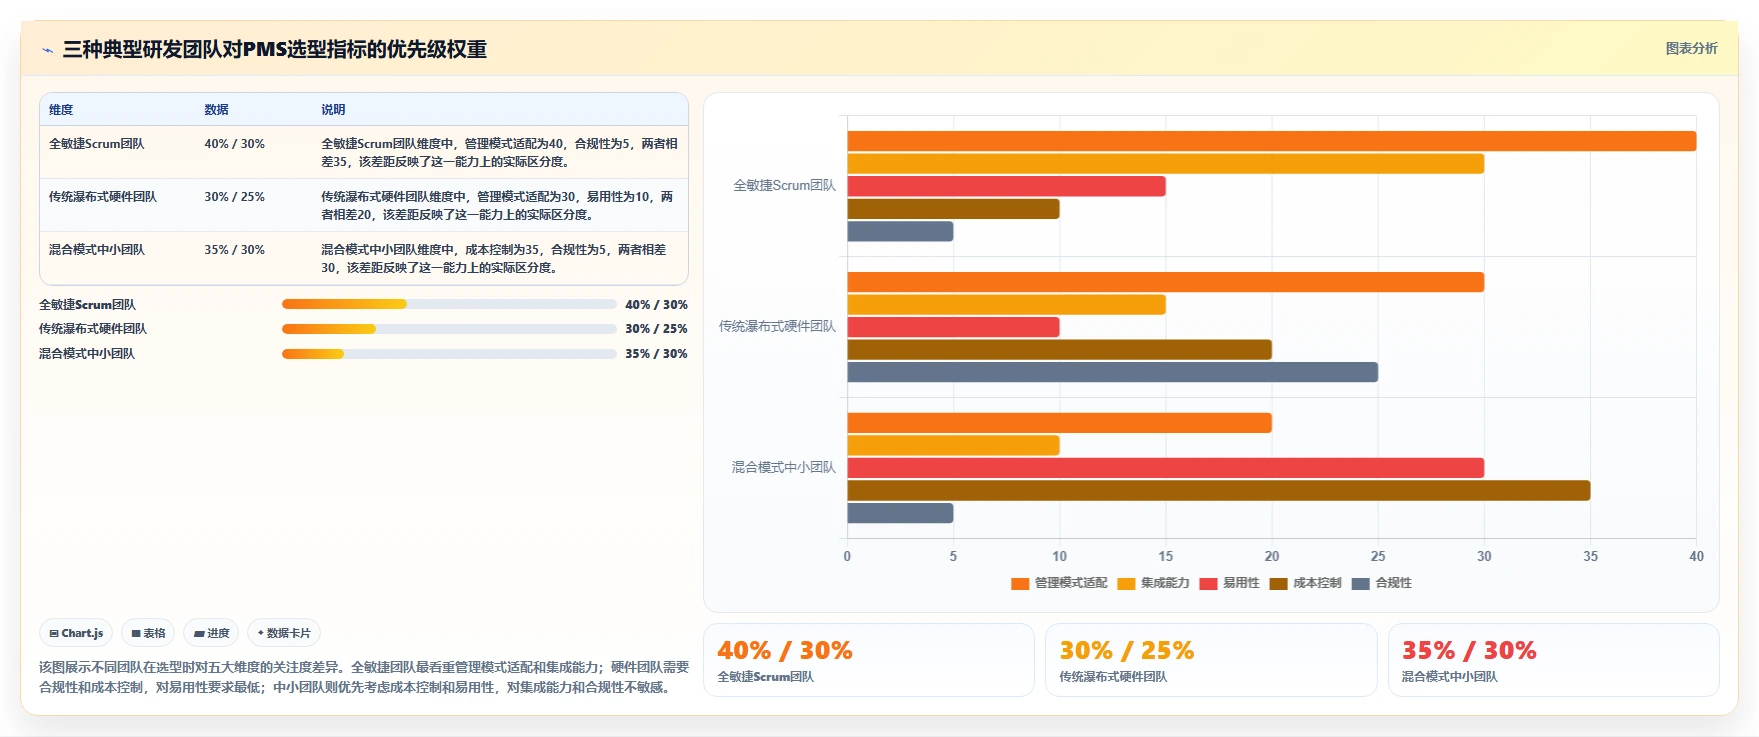
Task: Click the 传统瀑布式硬件团队 brown 成本控制 bar
Action: [x=1059, y=350]
